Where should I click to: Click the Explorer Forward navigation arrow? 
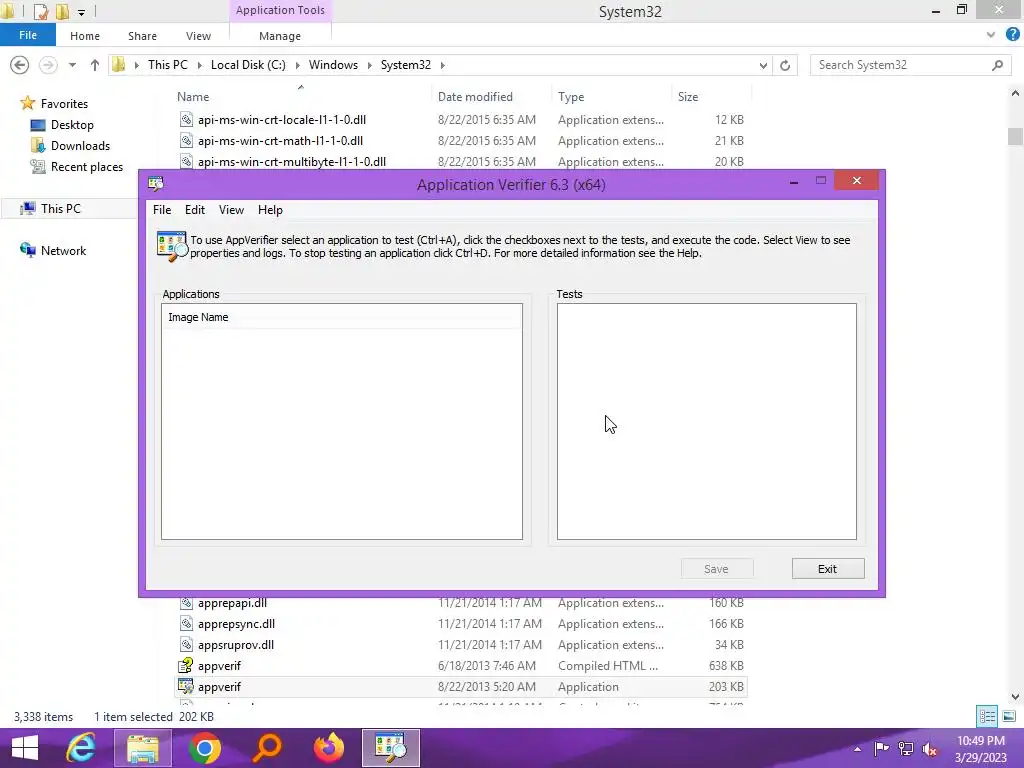point(48,65)
